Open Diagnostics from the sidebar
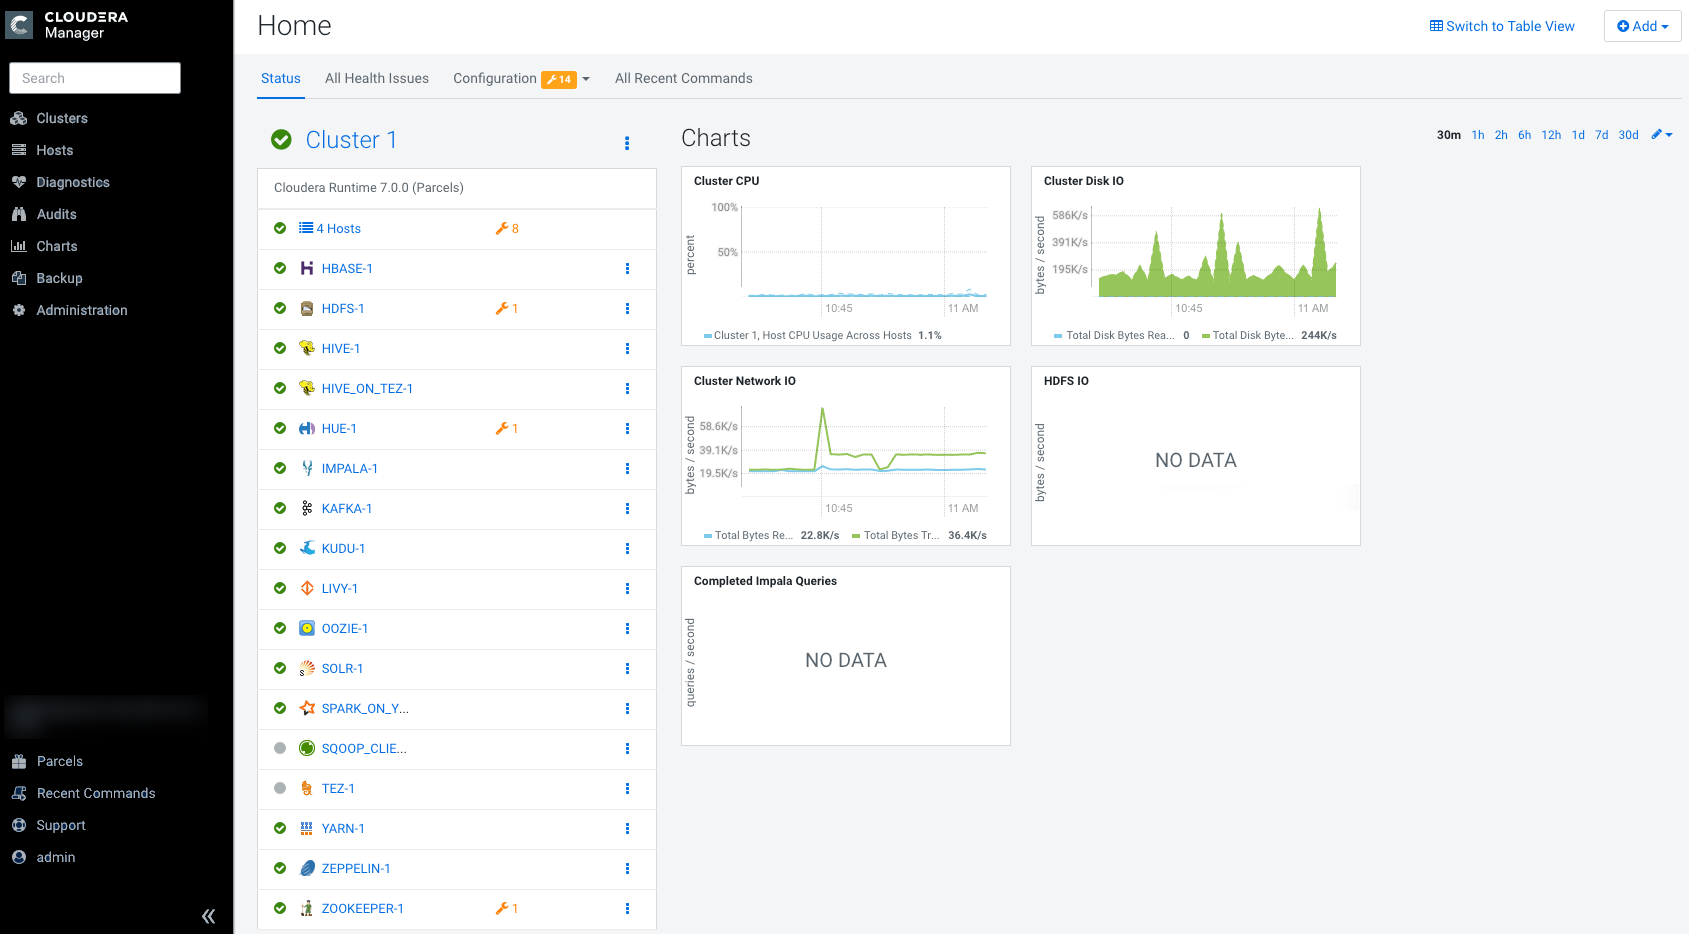The width and height of the screenshot is (1689, 934). [x=72, y=182]
